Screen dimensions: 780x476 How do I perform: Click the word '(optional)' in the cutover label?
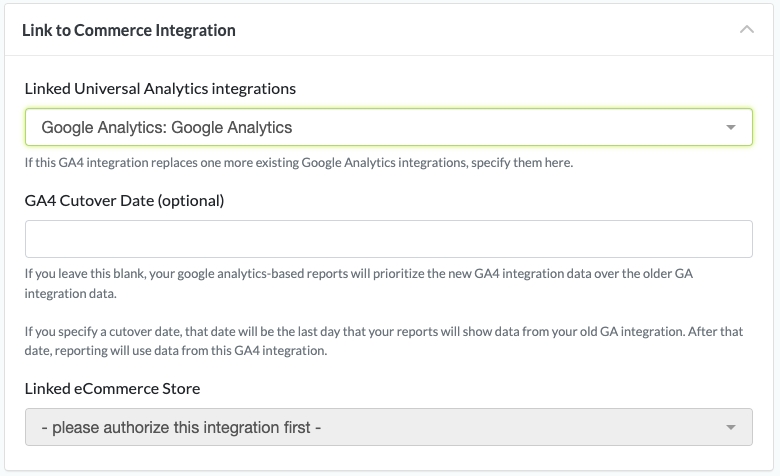coord(189,200)
